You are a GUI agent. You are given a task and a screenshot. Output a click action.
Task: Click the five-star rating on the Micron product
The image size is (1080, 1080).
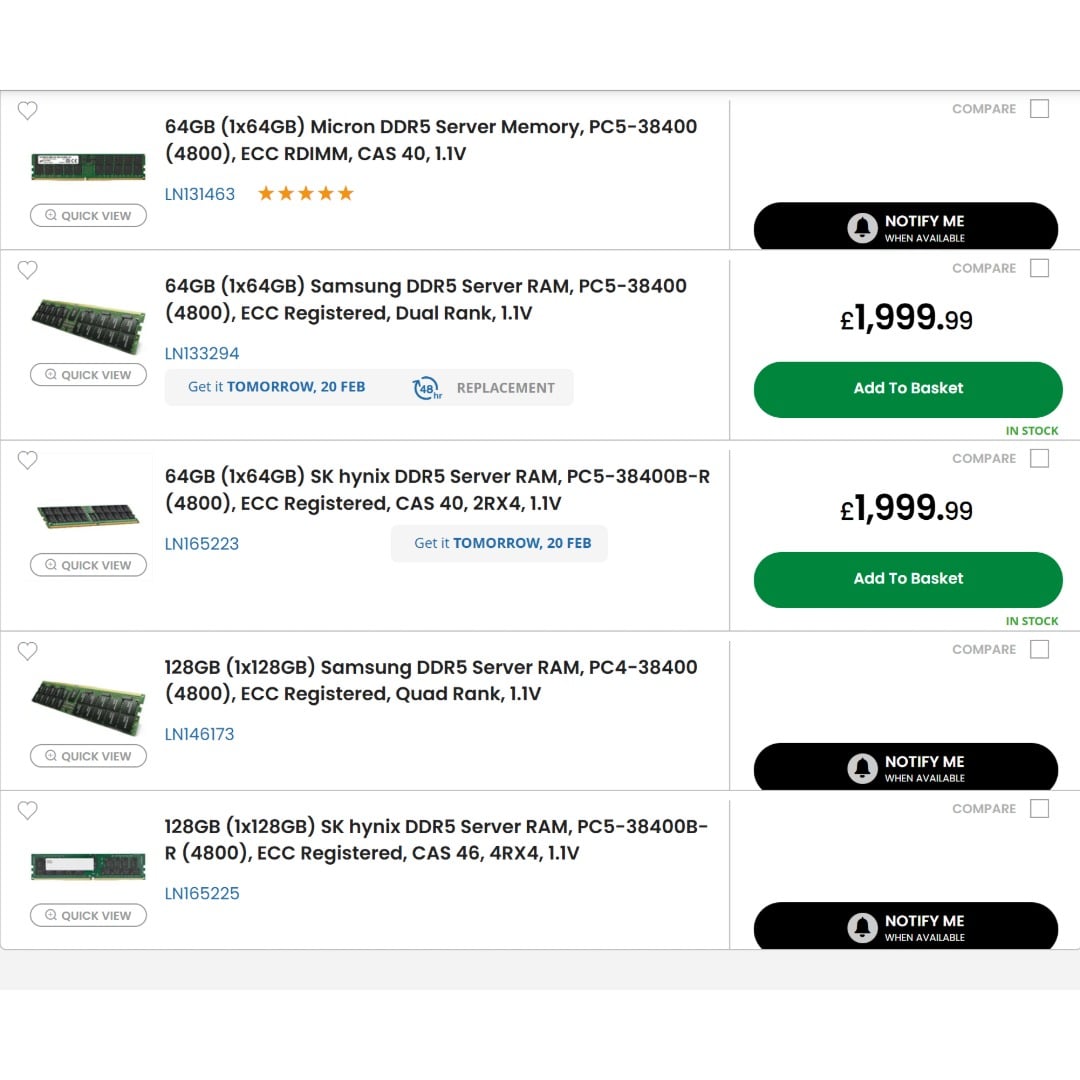pos(305,192)
